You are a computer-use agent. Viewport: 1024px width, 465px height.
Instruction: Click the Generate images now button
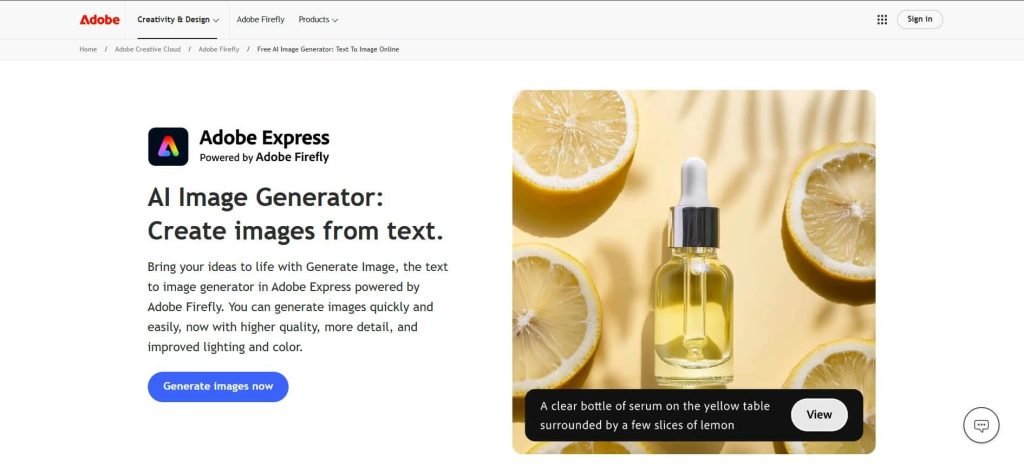(218, 387)
